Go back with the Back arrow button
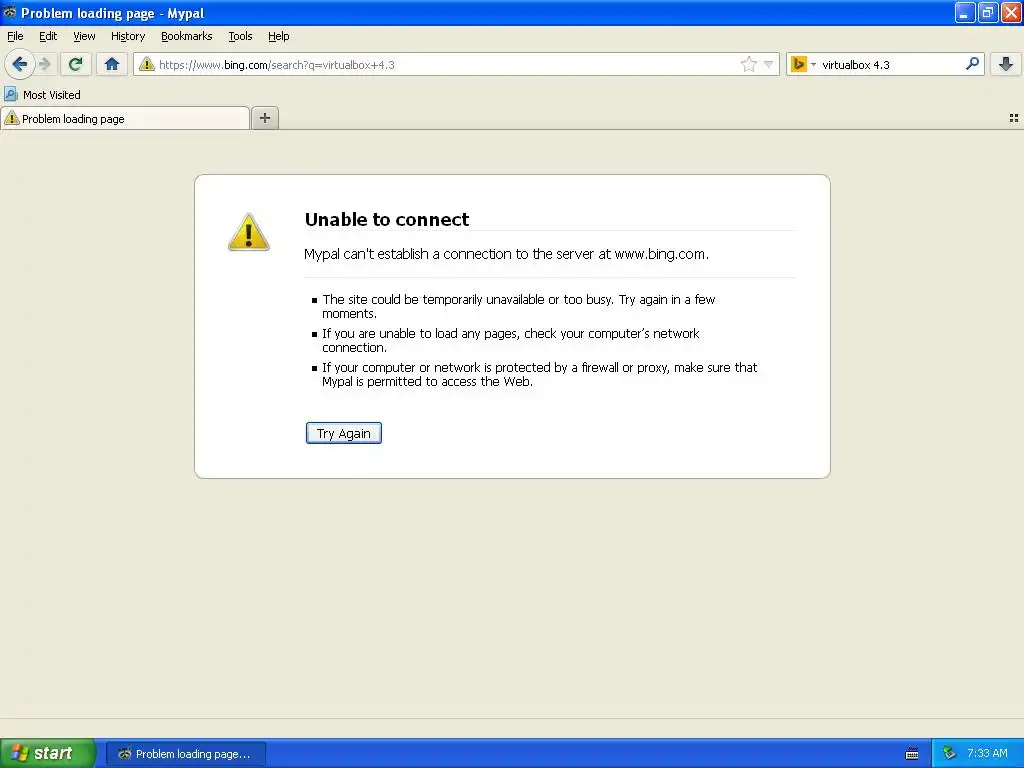 pos(20,64)
